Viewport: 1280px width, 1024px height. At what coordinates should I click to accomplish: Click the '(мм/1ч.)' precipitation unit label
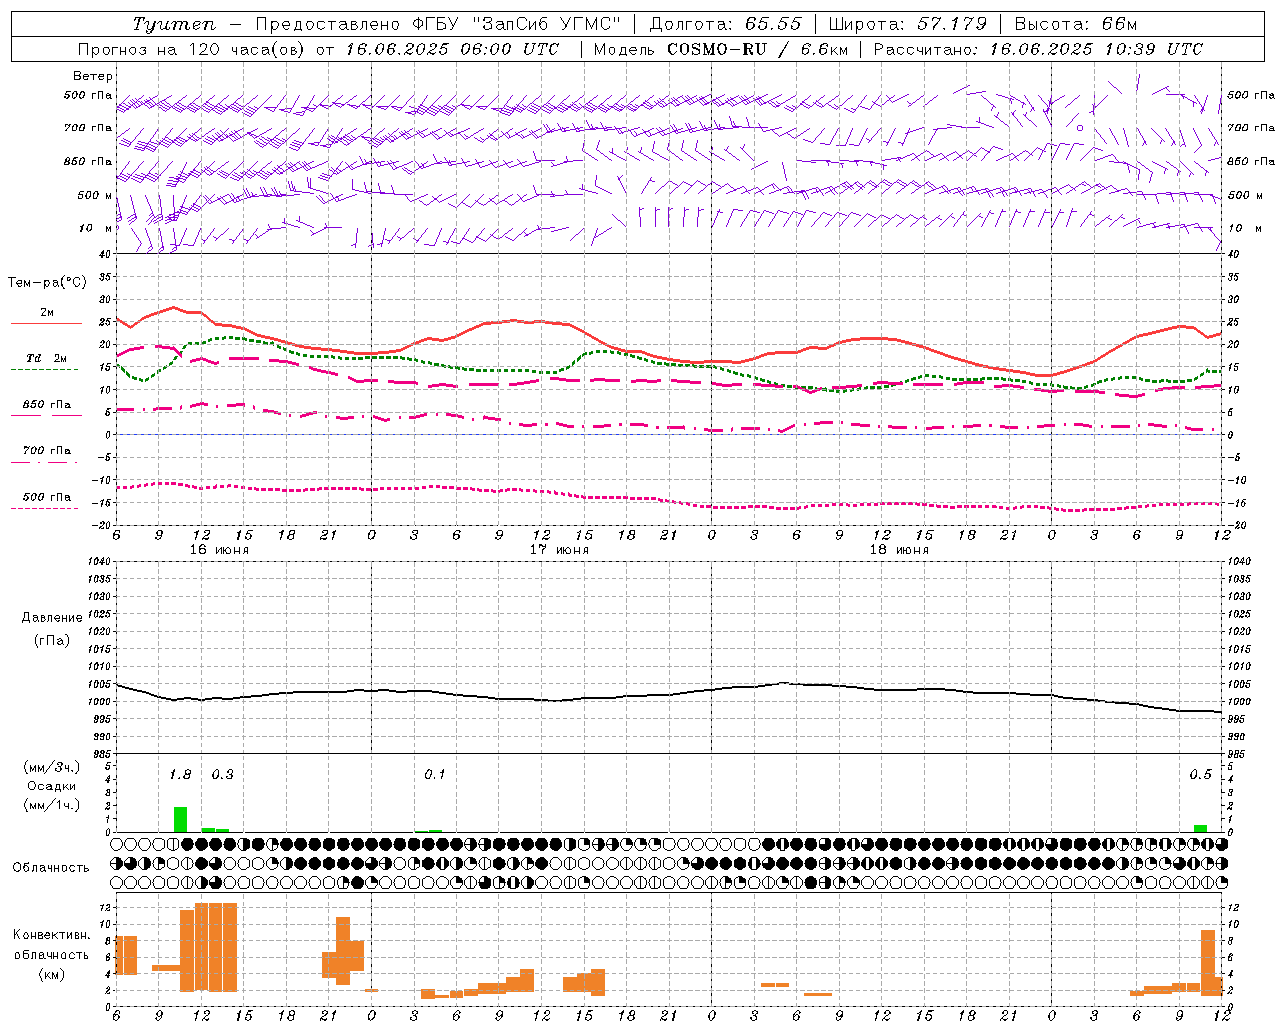tap(52, 805)
